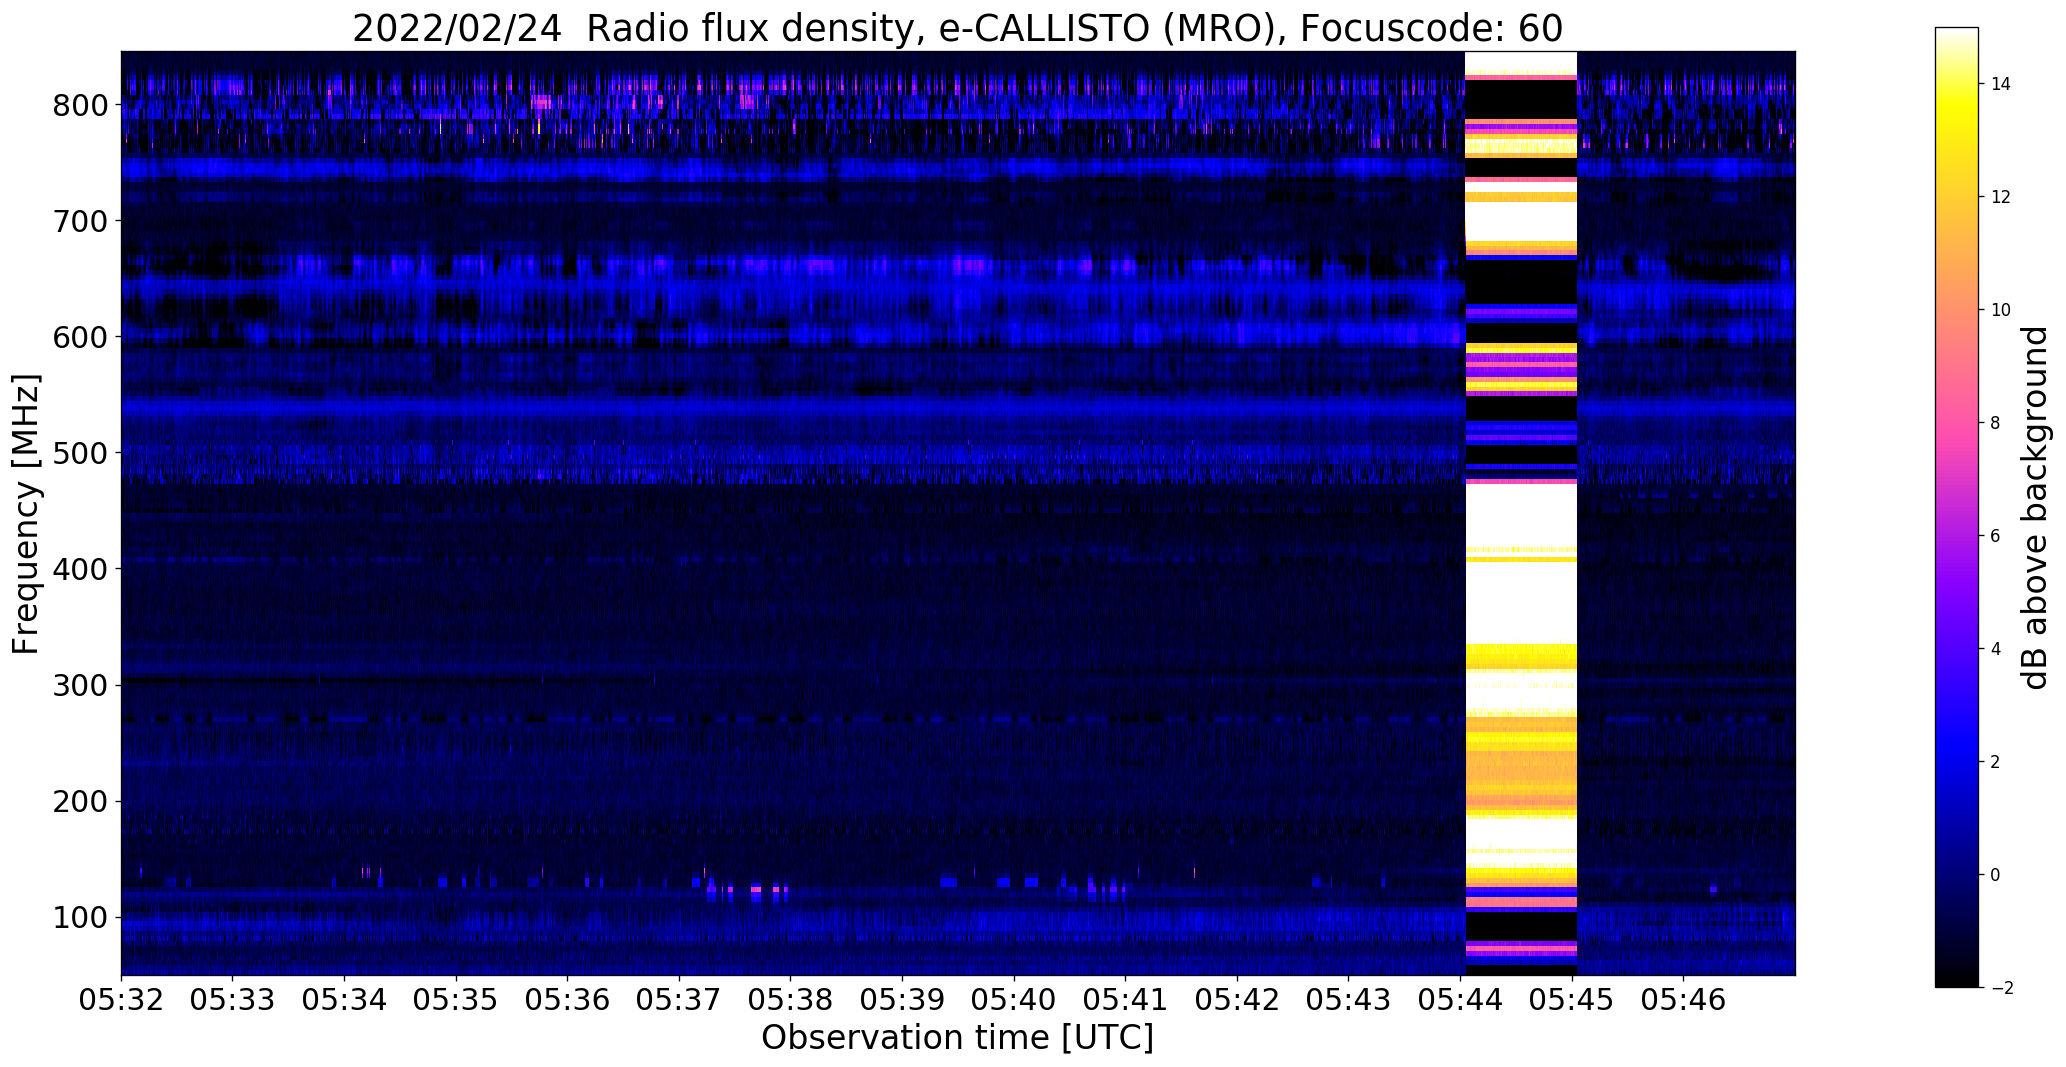Click the 05:37 time tick label

pos(680,999)
